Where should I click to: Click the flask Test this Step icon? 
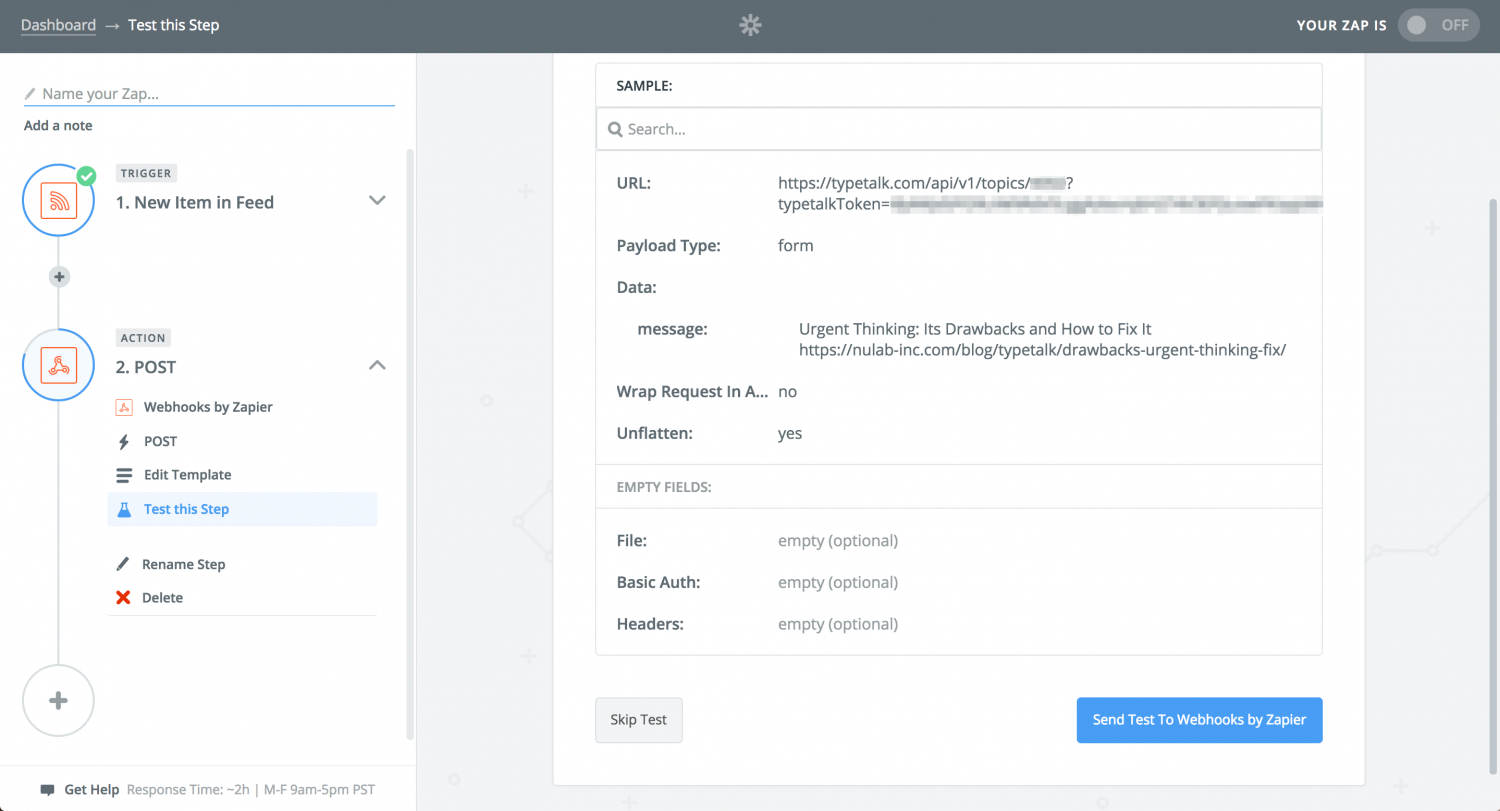[x=124, y=509]
